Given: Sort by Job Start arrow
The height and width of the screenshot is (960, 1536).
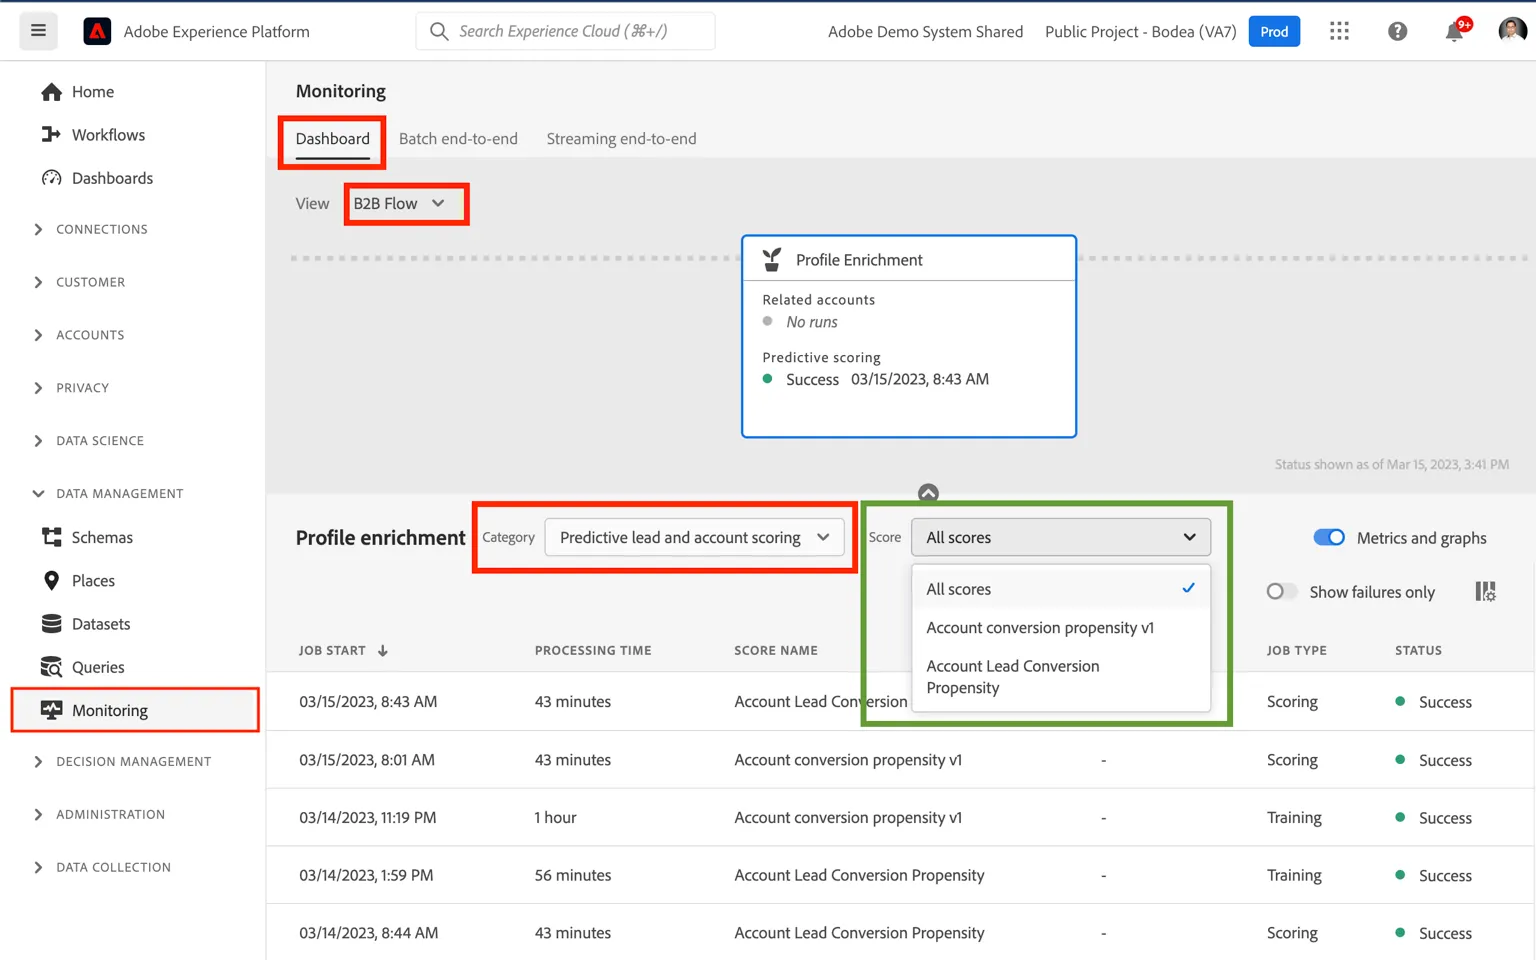Looking at the screenshot, I should [x=383, y=651].
